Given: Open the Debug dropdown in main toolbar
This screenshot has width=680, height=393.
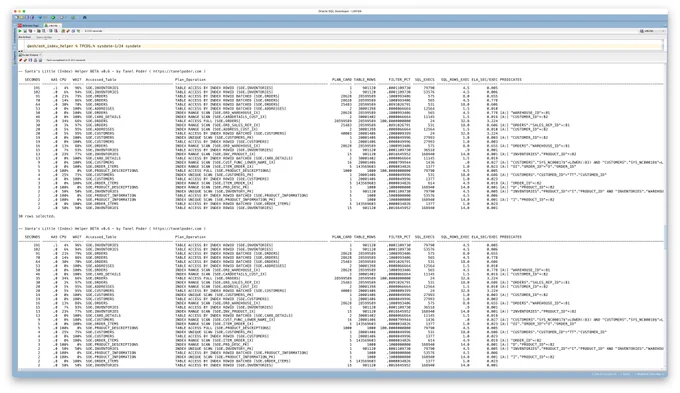Looking at the screenshot, I should (66, 17).
